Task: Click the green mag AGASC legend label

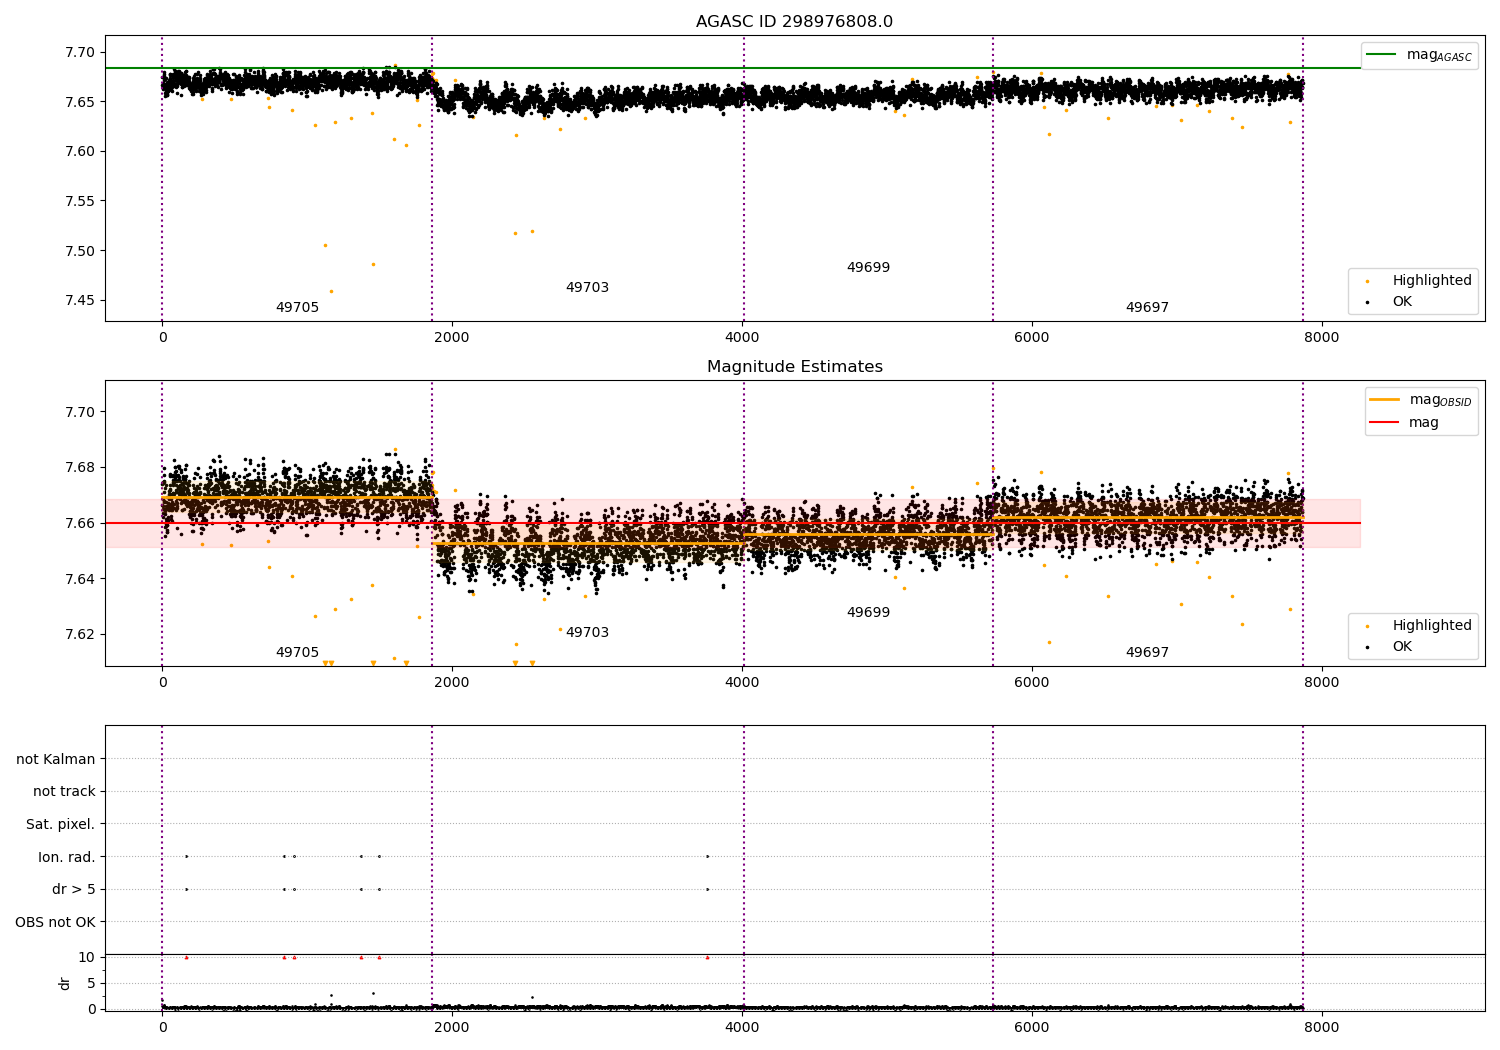Action: (1439, 55)
